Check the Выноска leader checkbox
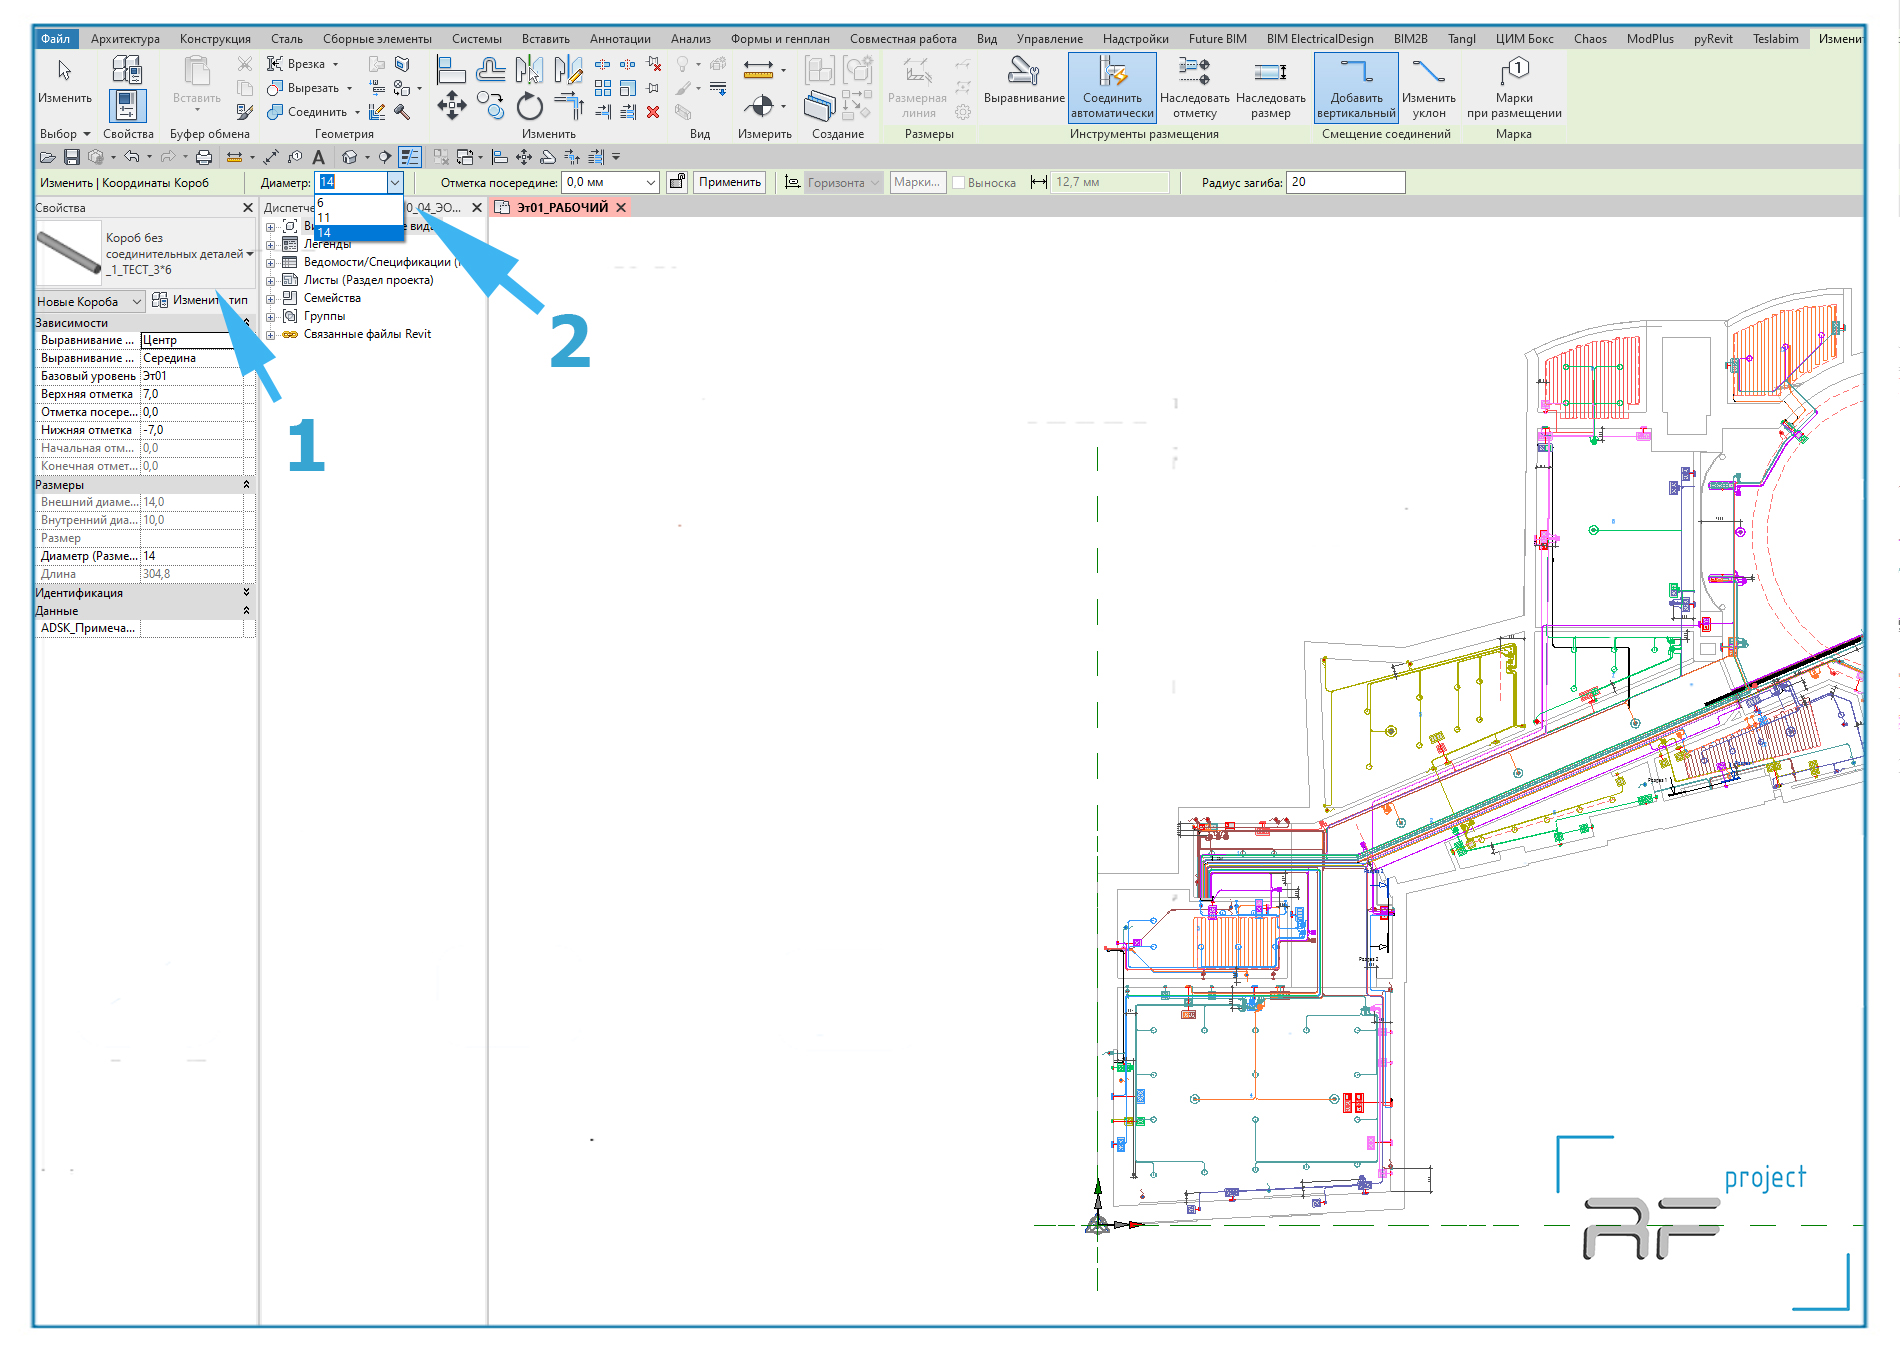 pos(958,183)
